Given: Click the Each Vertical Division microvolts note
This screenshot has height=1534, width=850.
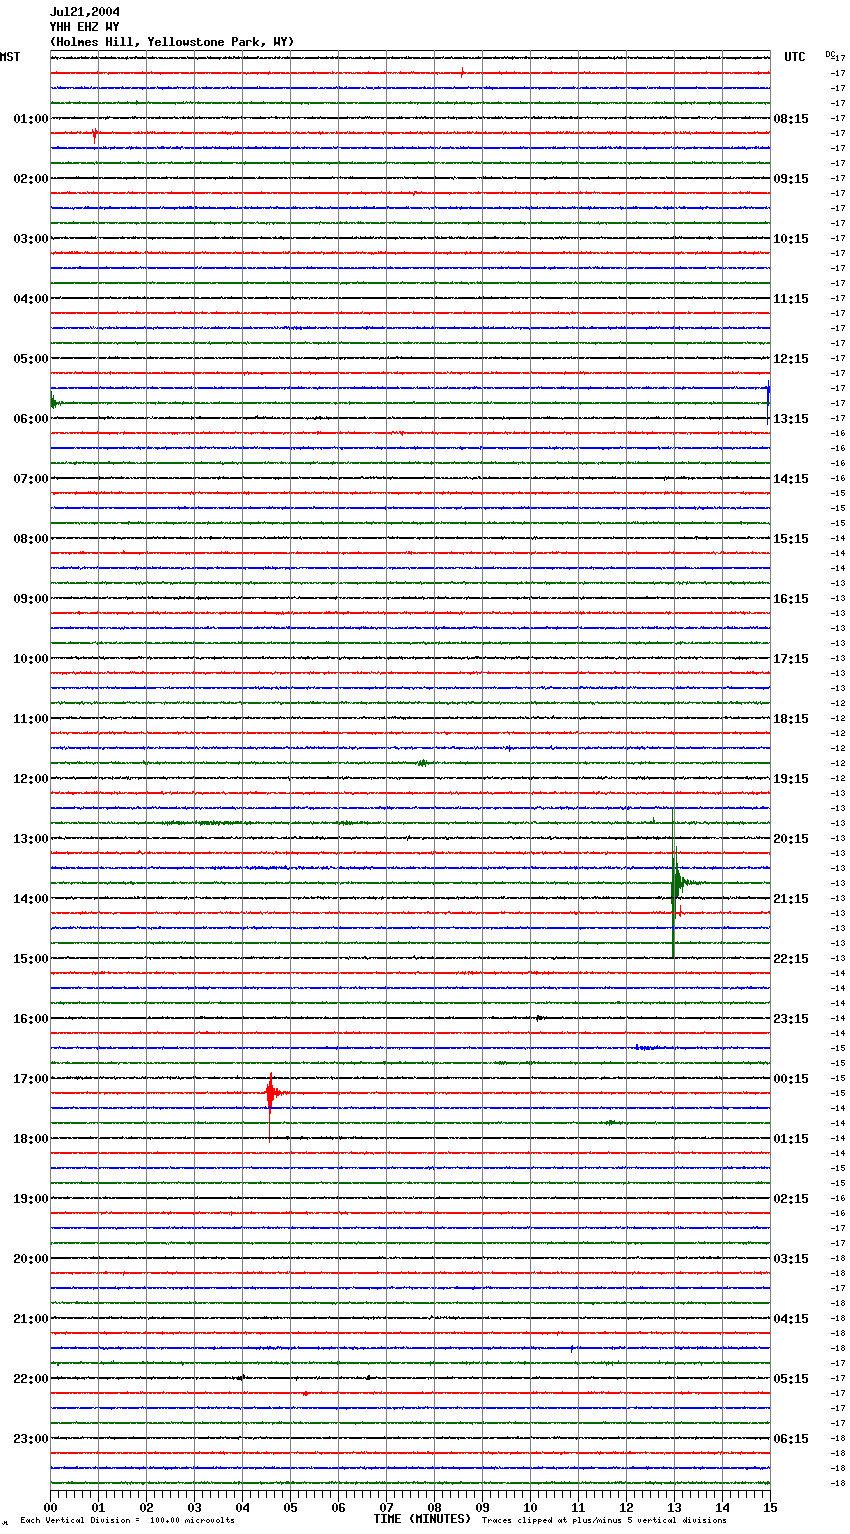Looking at the screenshot, I should [127, 1521].
